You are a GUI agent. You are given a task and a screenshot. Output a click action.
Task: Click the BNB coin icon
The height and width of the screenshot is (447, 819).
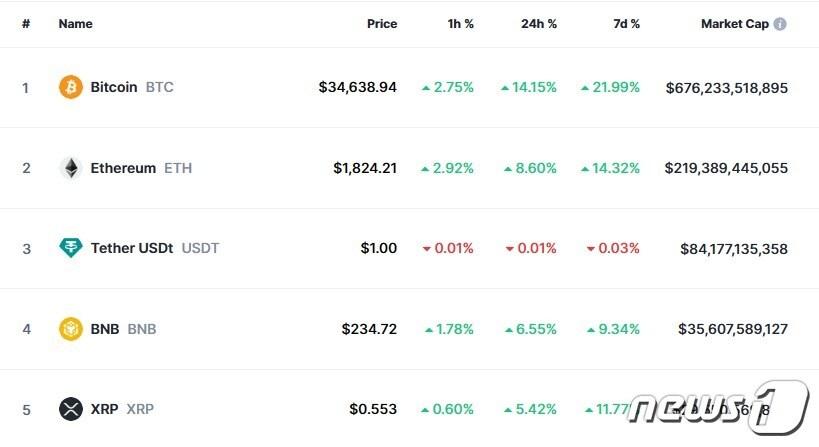point(70,329)
